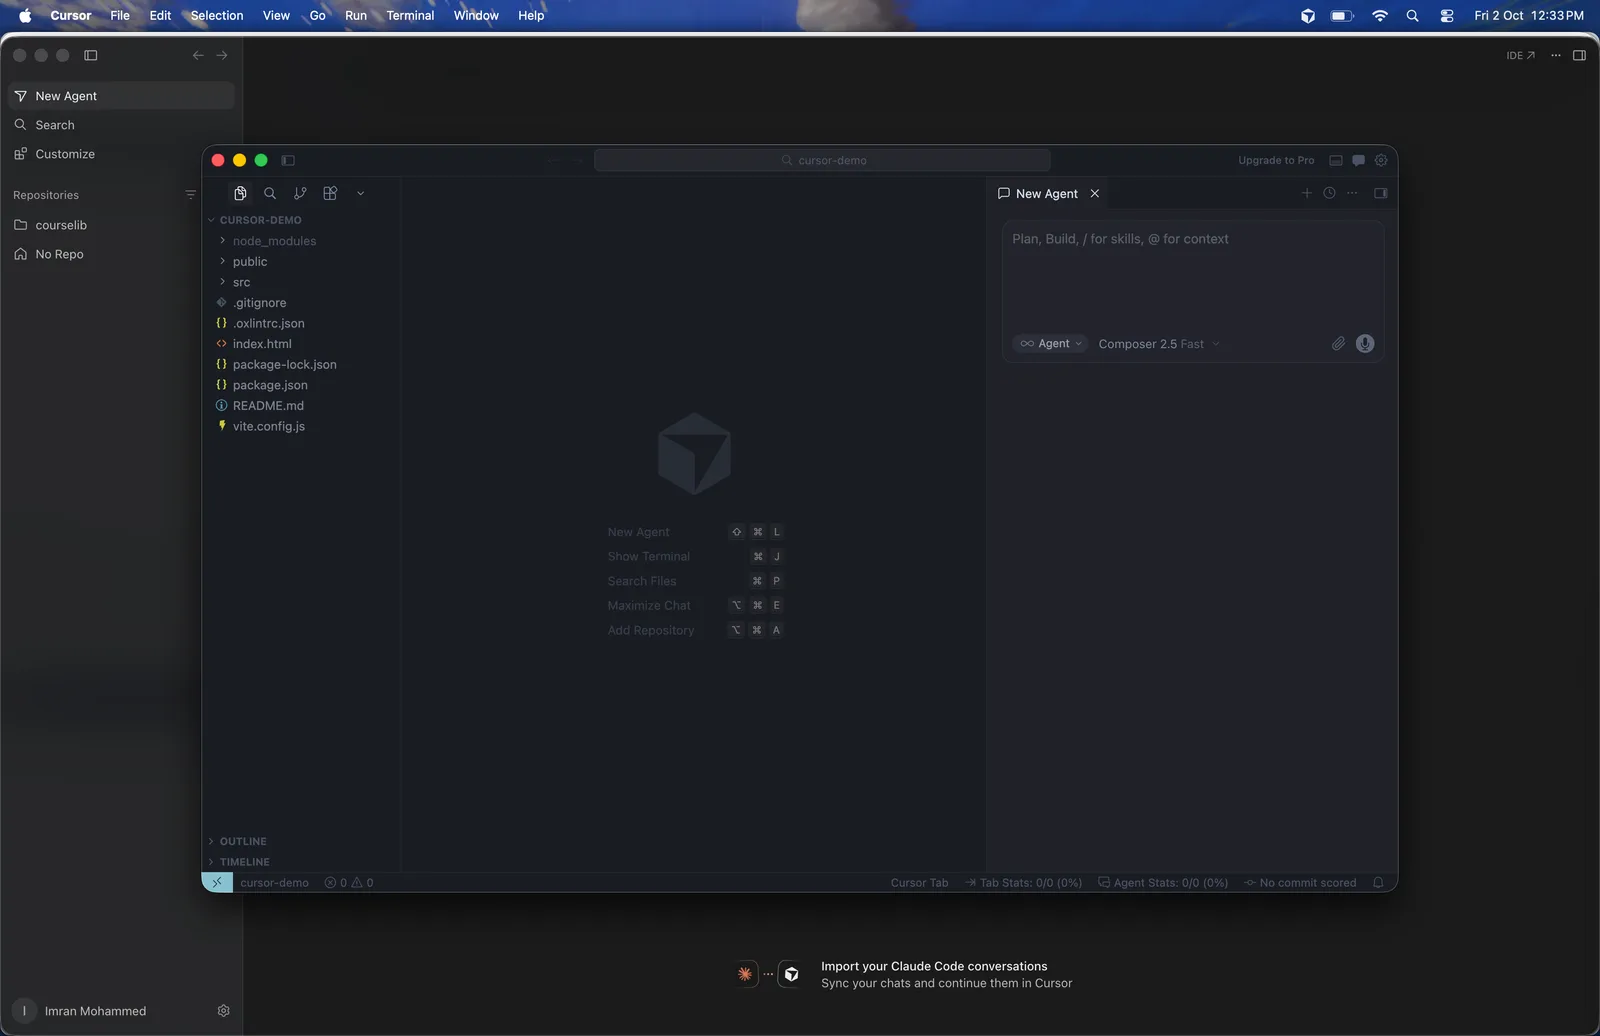The height and width of the screenshot is (1036, 1600).
Task: Open the activity bar overflow chevron
Action: click(360, 193)
